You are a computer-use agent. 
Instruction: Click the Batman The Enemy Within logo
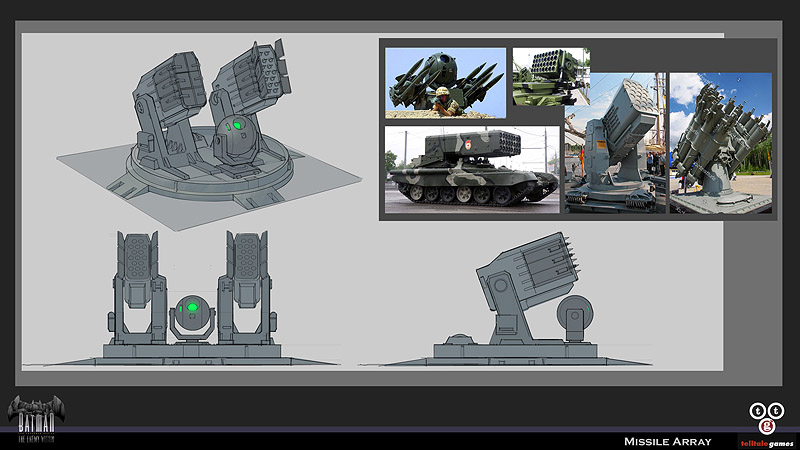[36, 419]
